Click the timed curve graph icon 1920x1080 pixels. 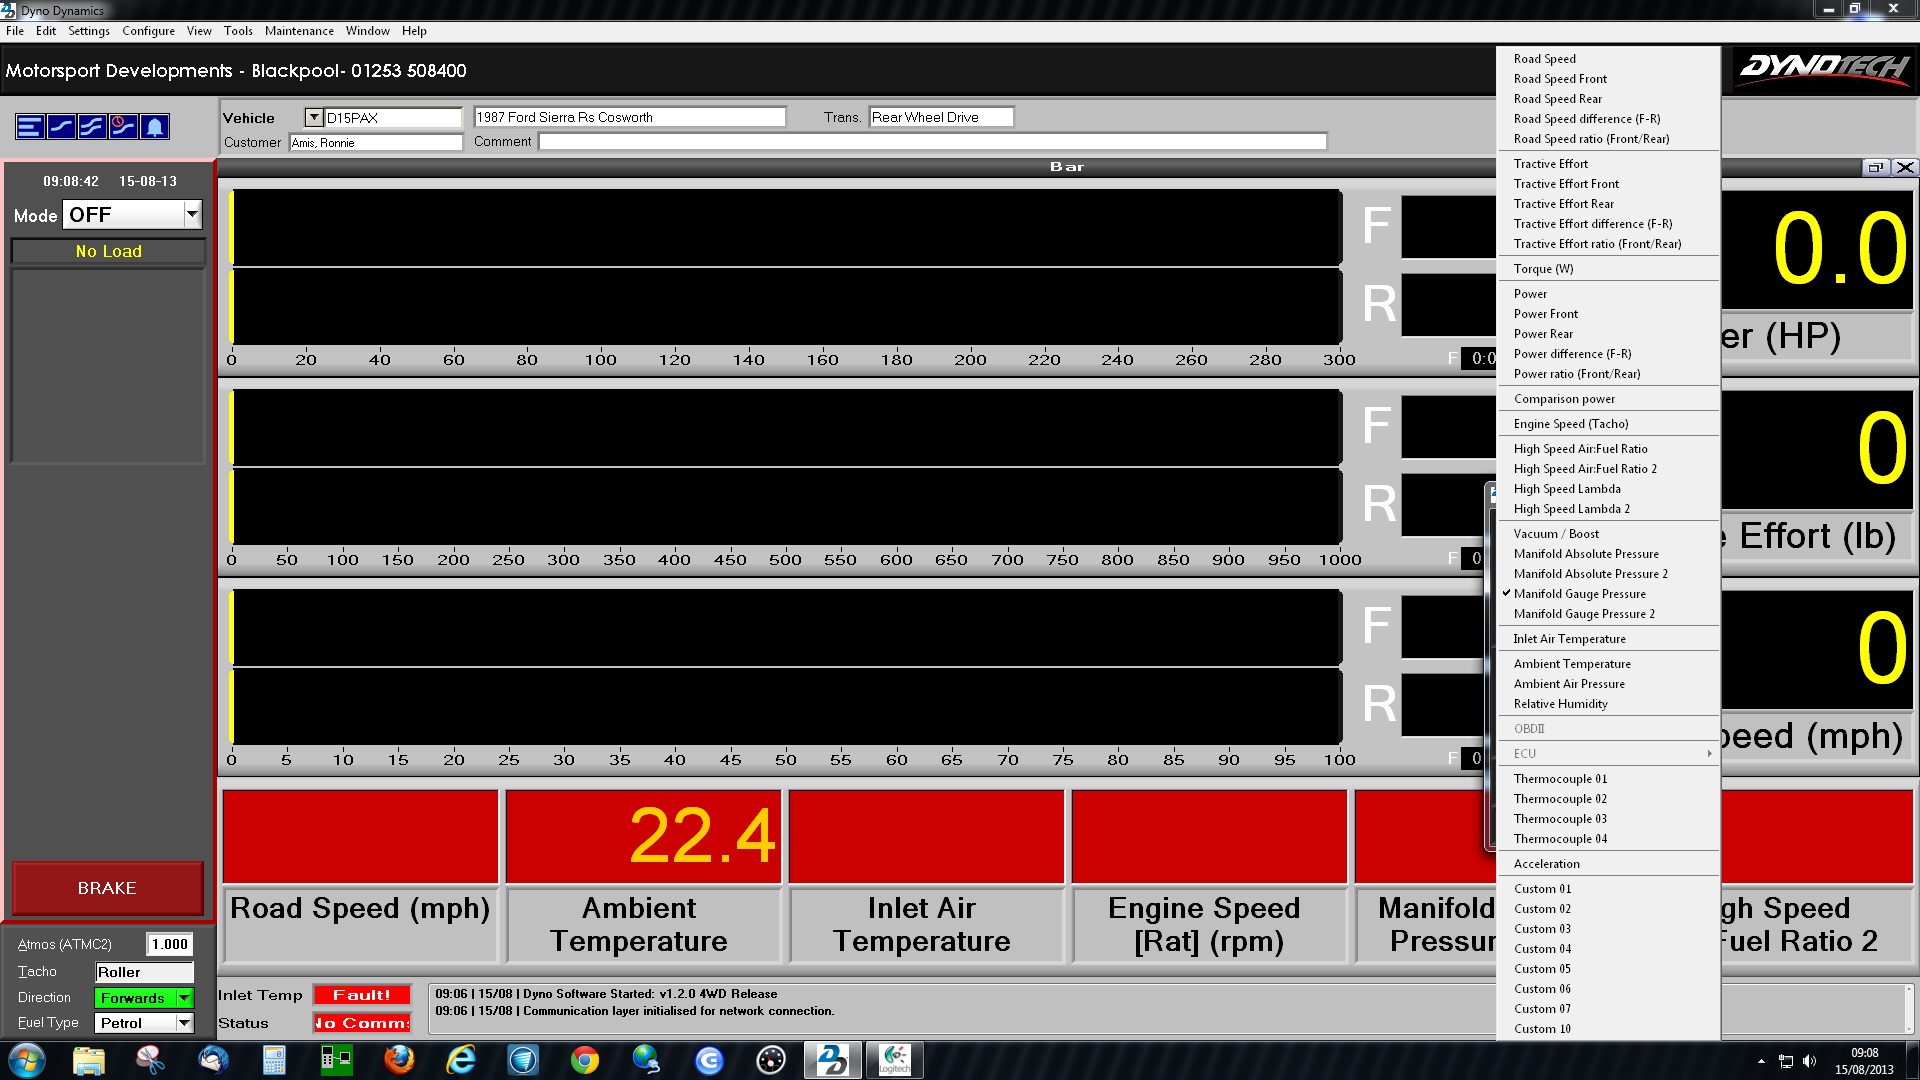123,127
